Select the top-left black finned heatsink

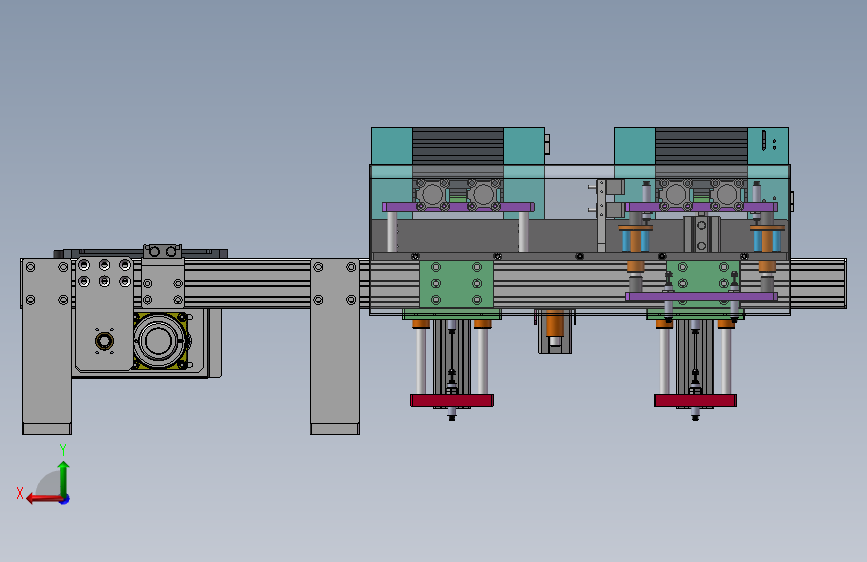(x=458, y=146)
